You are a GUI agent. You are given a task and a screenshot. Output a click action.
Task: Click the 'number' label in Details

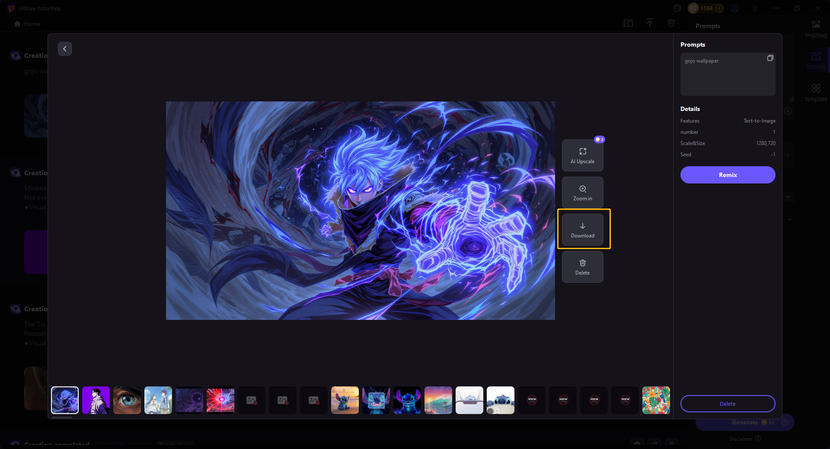tap(689, 132)
